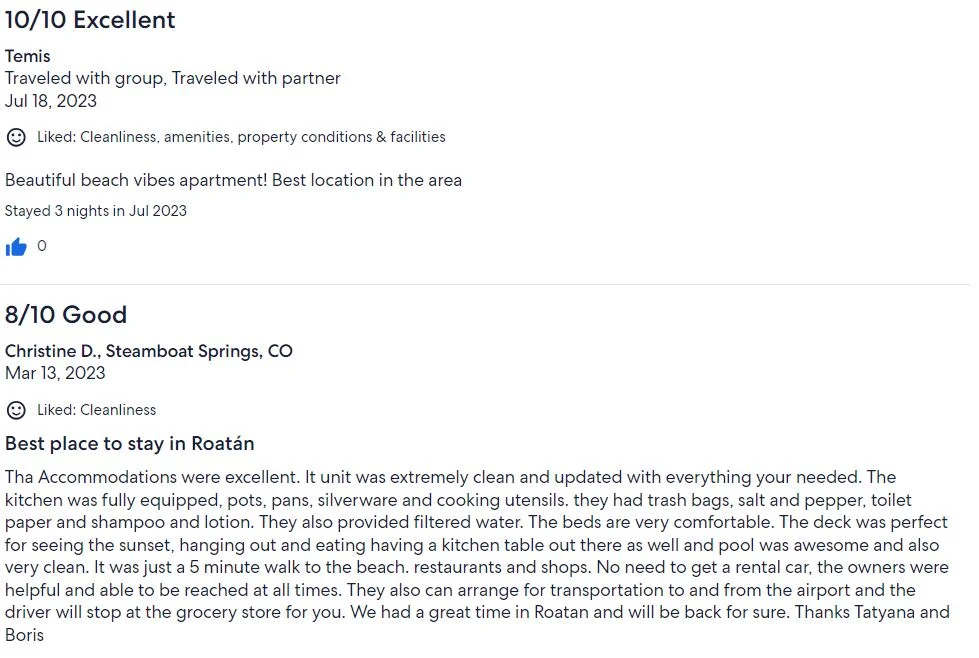Click the helpful vote count '0'
979x658 pixels.
pyautogui.click(x=42, y=246)
